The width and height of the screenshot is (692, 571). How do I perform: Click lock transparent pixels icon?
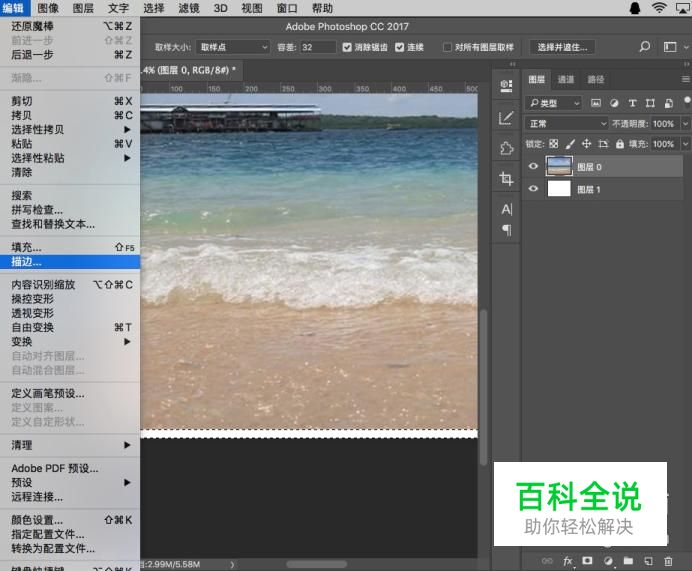(x=553, y=144)
